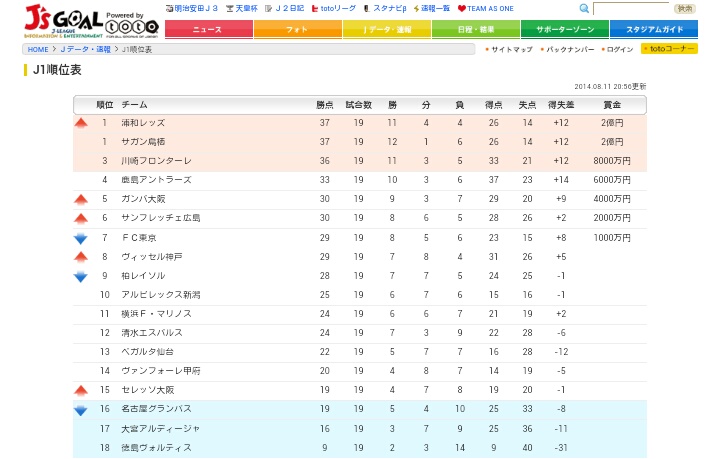Click the blue down arrow beside ＦＣ東京
Screen dimensions: 720x459
[x=81, y=238]
